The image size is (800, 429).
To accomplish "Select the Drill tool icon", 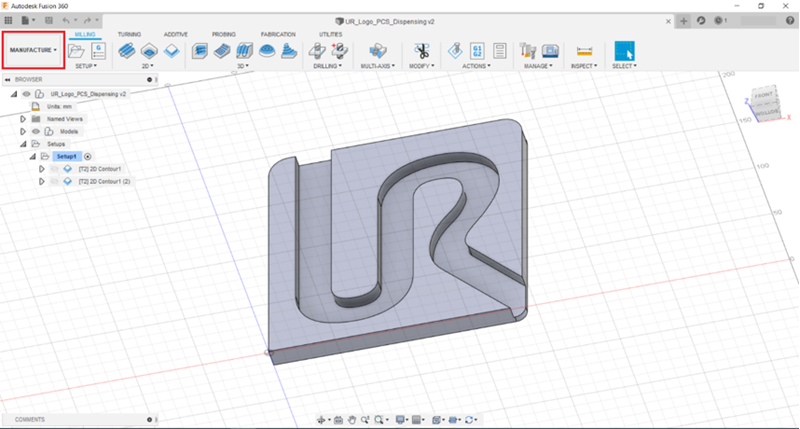I will pyautogui.click(x=317, y=51).
